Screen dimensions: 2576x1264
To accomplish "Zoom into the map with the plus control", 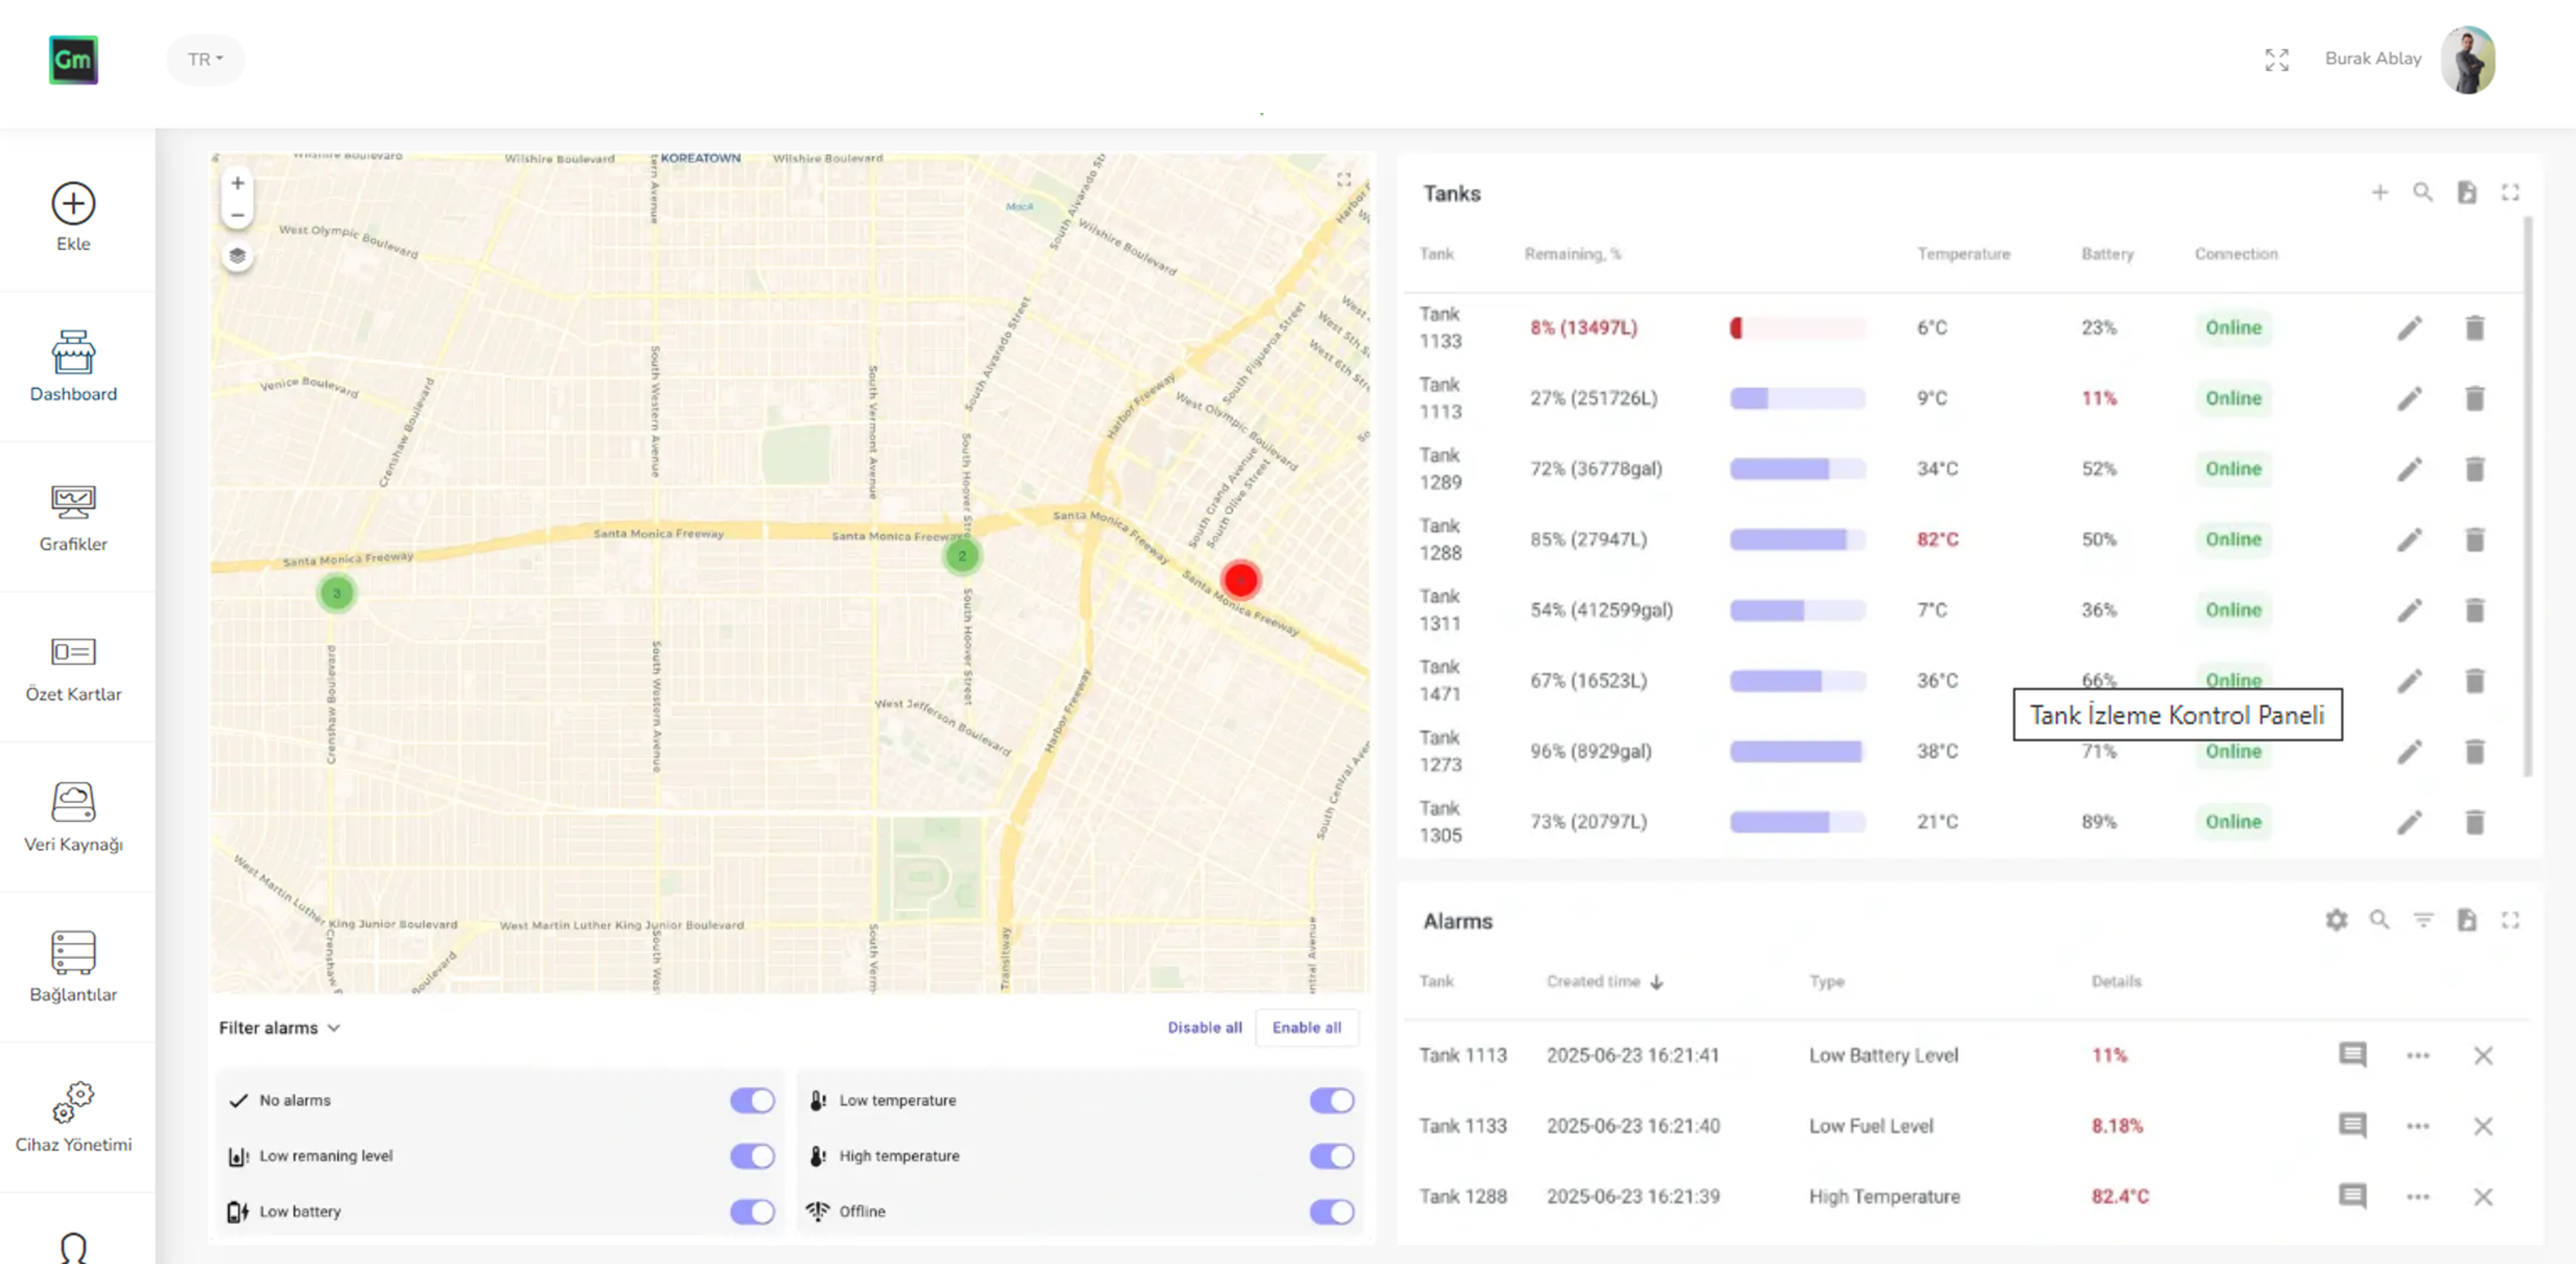I will coord(237,183).
